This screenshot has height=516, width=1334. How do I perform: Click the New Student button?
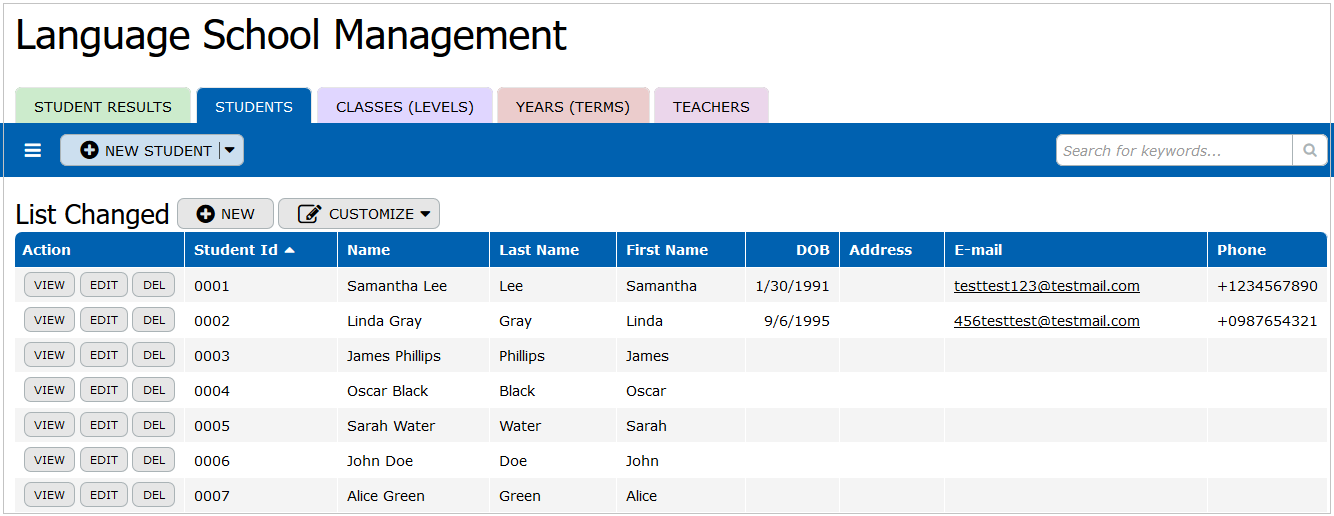[146, 151]
